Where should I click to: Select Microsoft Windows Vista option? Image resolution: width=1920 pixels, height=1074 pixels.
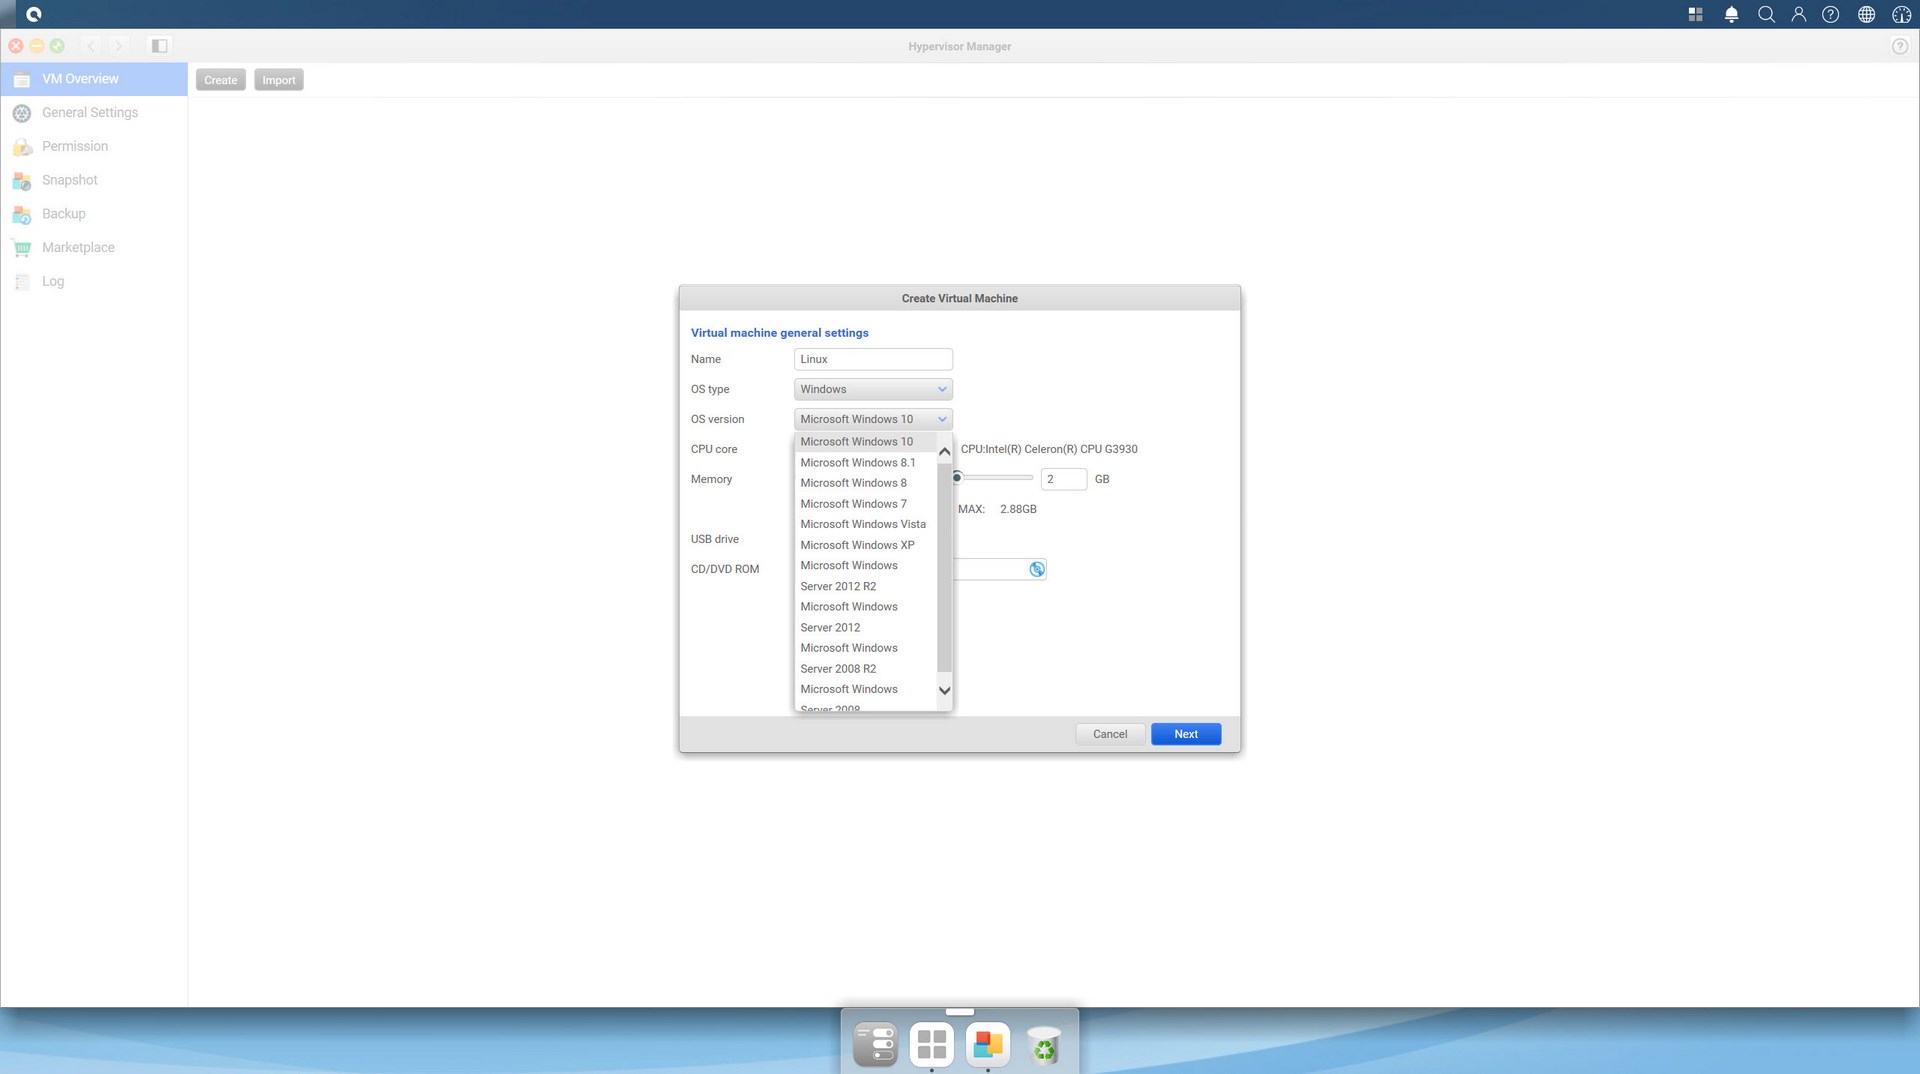pos(866,524)
